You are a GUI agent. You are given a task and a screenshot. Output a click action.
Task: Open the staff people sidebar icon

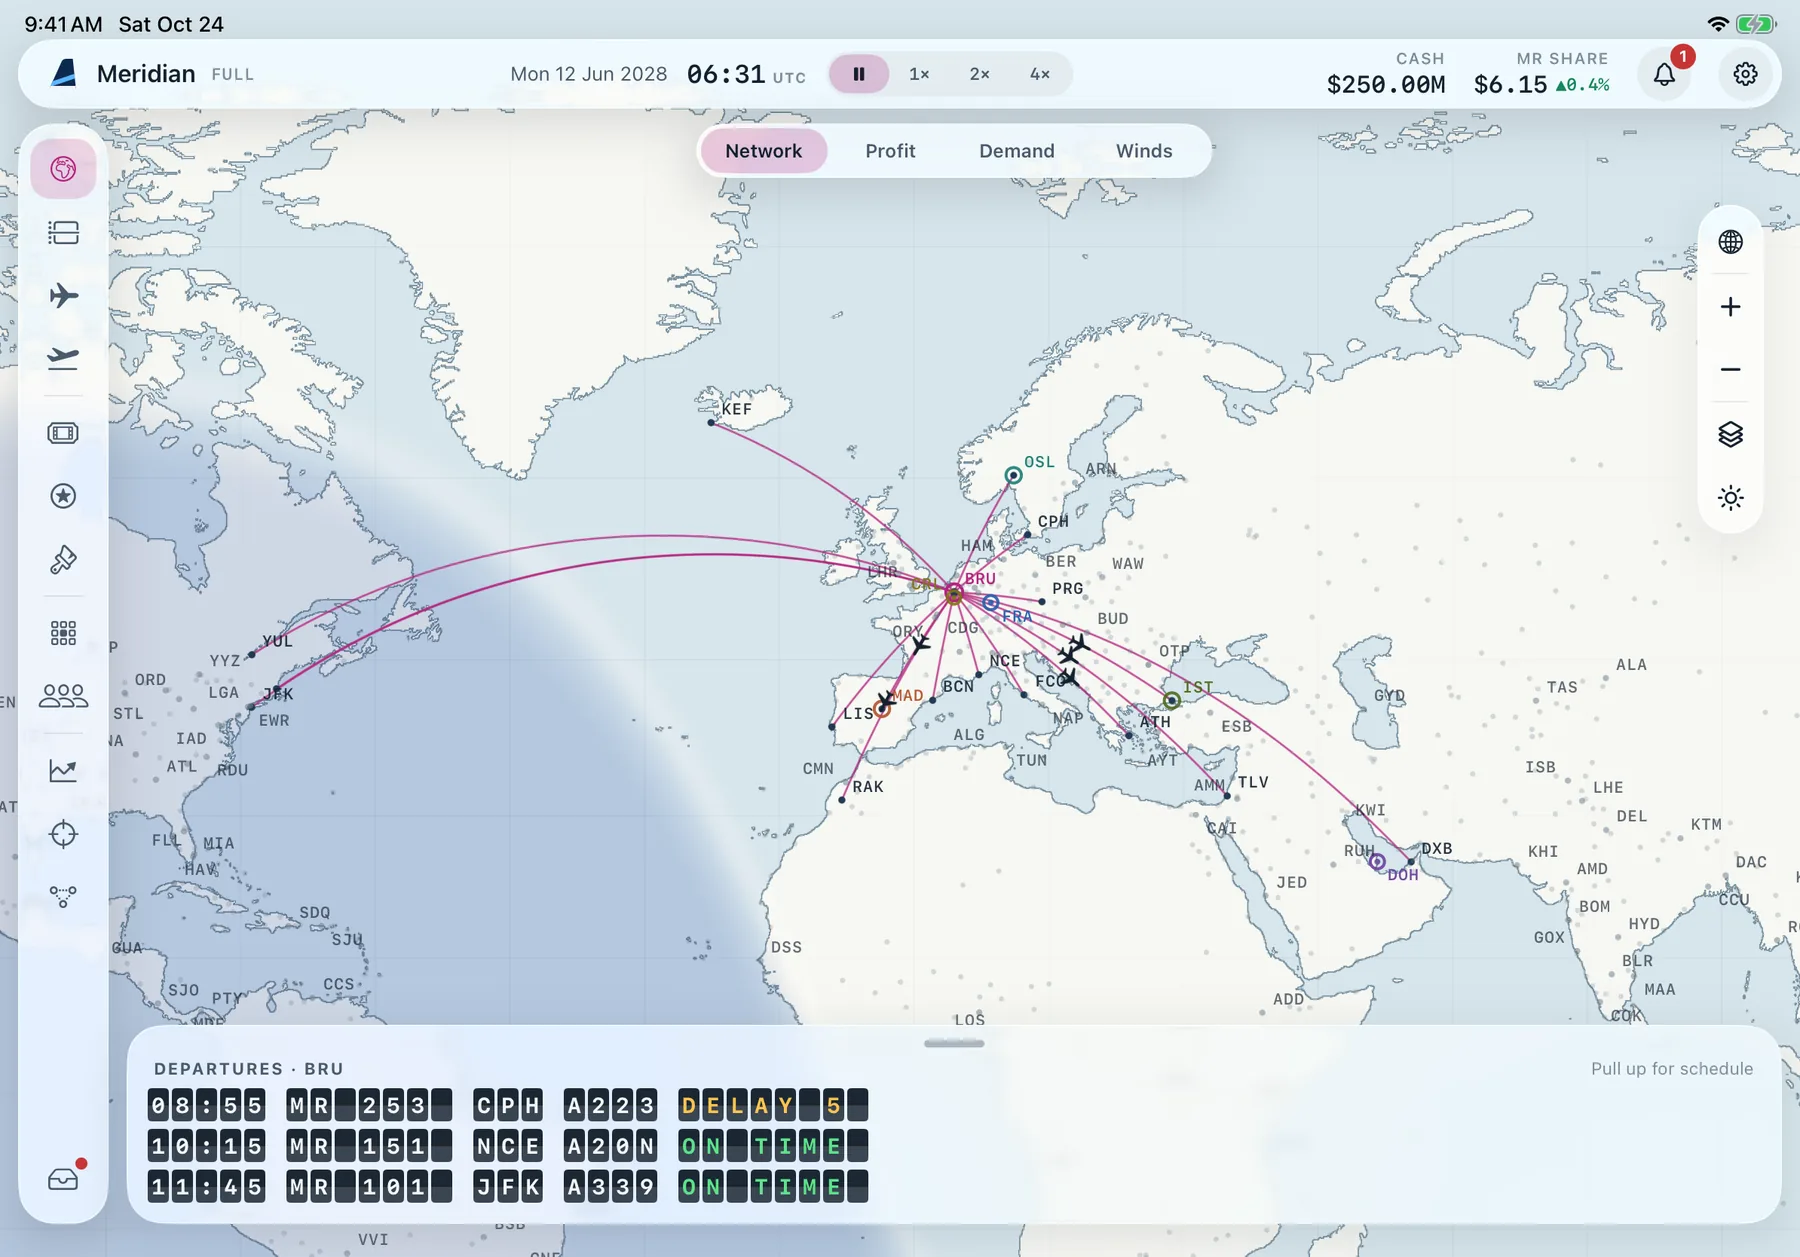click(63, 696)
